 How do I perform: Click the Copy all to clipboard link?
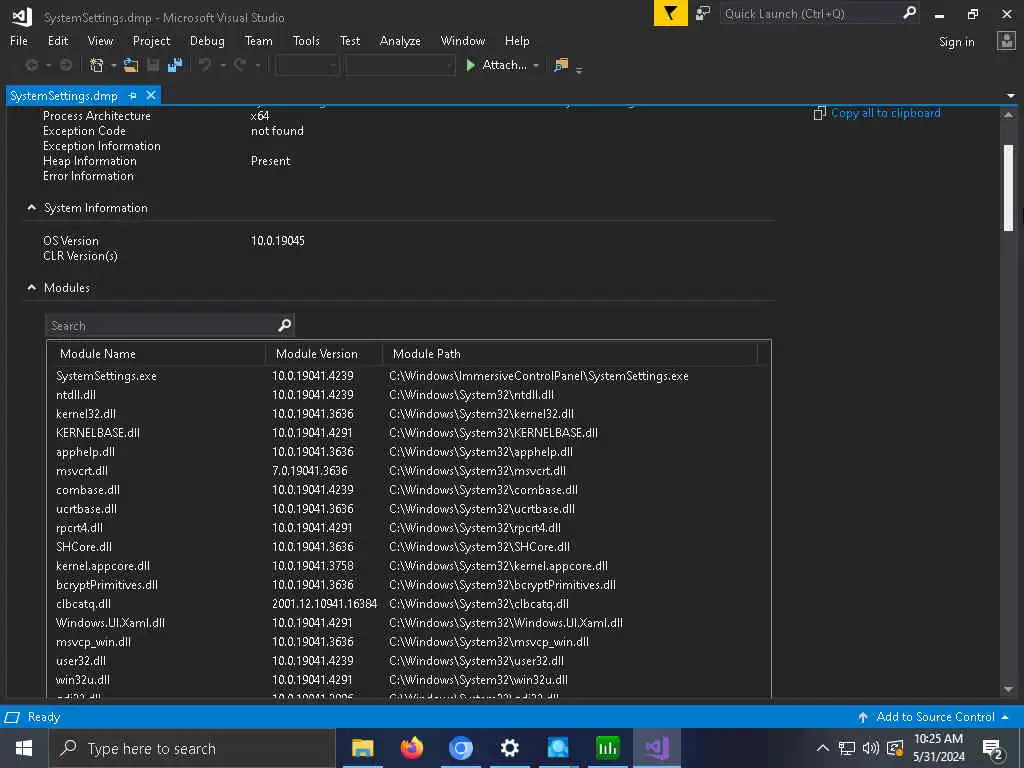(x=886, y=113)
